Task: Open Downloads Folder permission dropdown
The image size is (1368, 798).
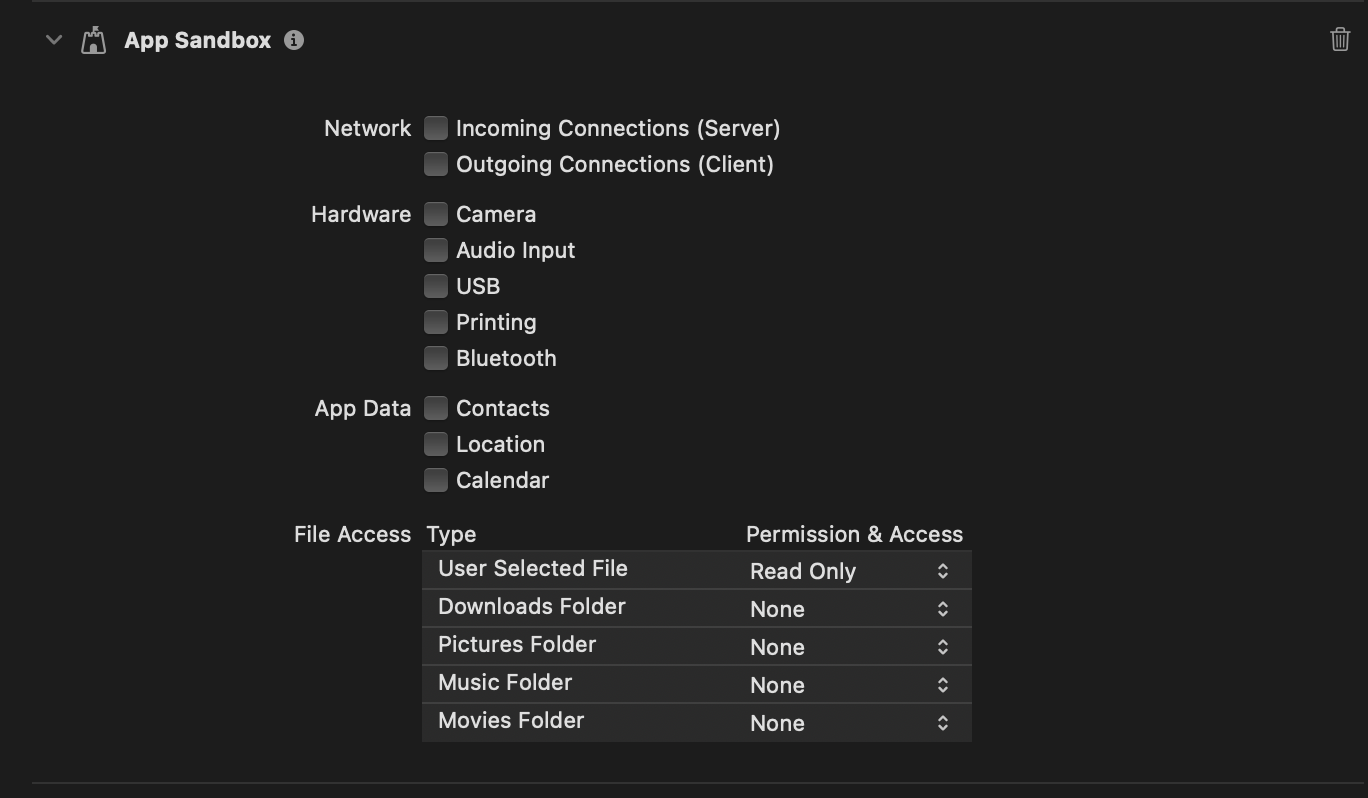Action: click(x=848, y=609)
